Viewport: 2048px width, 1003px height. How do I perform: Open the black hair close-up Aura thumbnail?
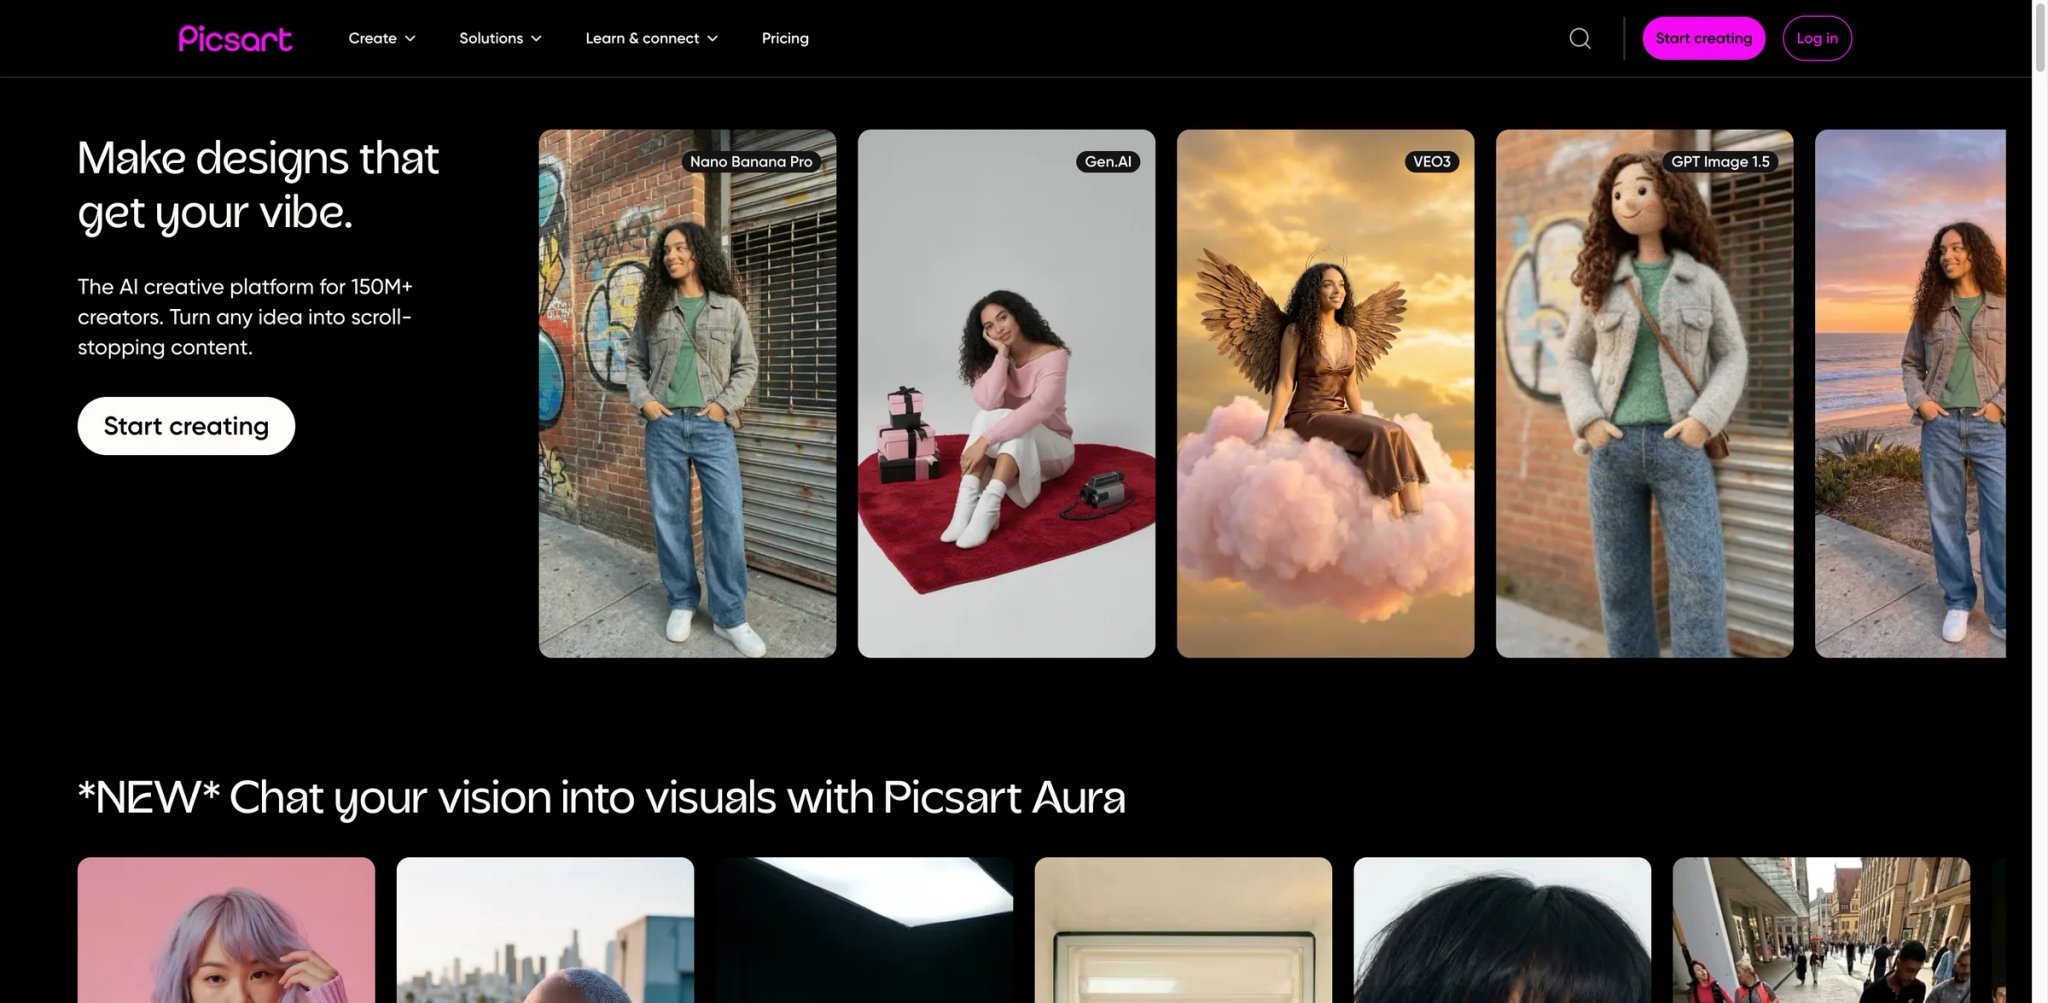tap(1502, 930)
